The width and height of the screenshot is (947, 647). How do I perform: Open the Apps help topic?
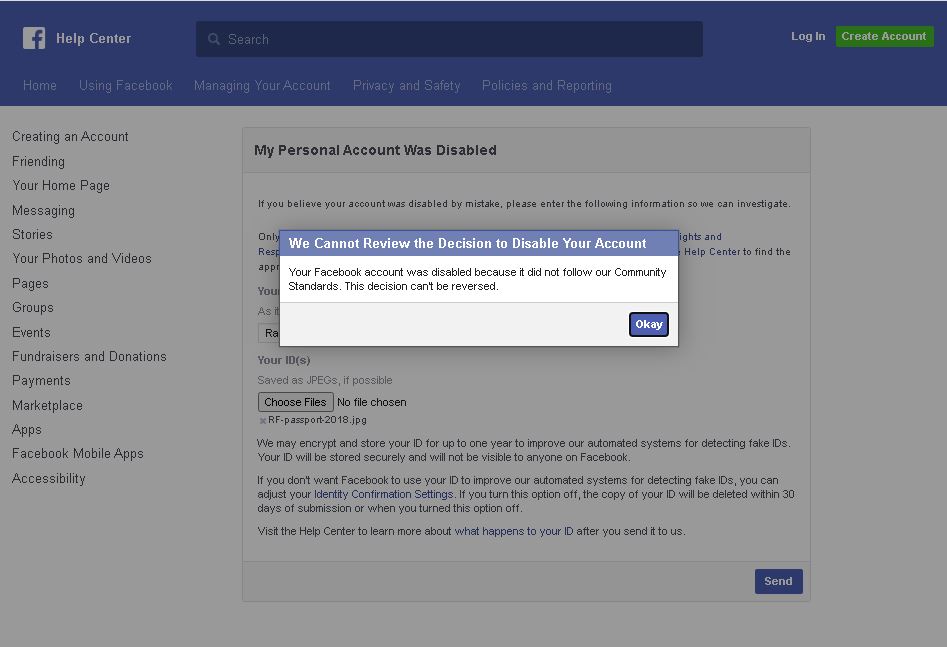pos(27,430)
